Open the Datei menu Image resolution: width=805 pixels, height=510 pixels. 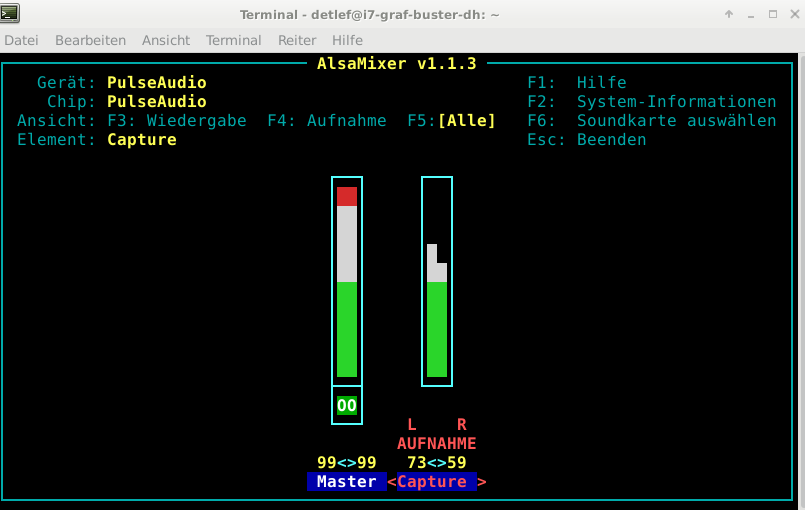pyautogui.click(x=21, y=40)
